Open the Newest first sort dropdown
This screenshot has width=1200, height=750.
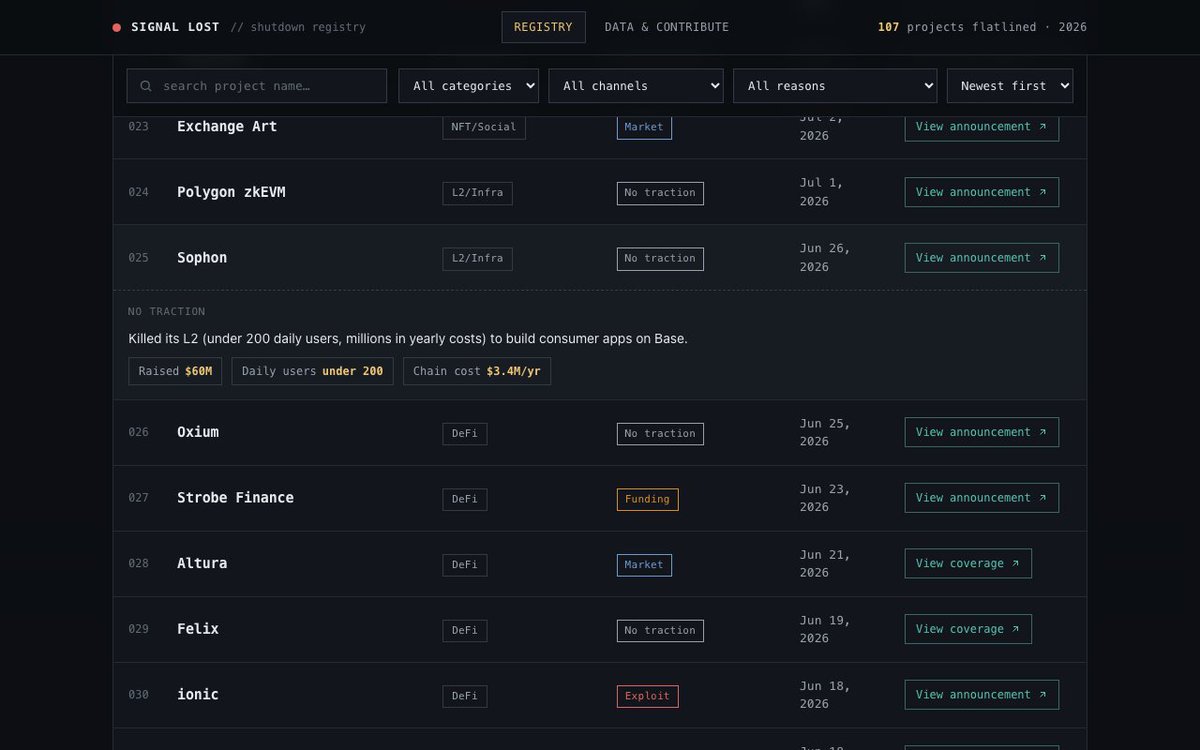[1010, 86]
